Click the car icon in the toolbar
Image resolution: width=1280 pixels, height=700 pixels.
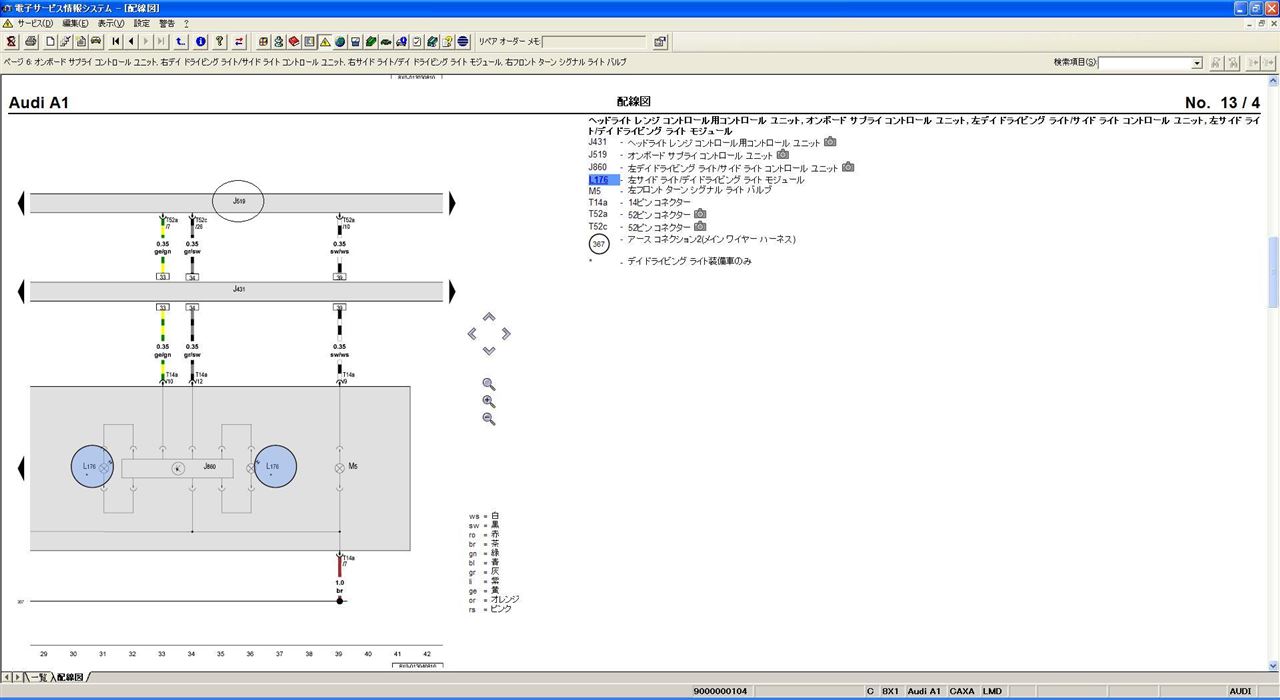click(x=96, y=42)
